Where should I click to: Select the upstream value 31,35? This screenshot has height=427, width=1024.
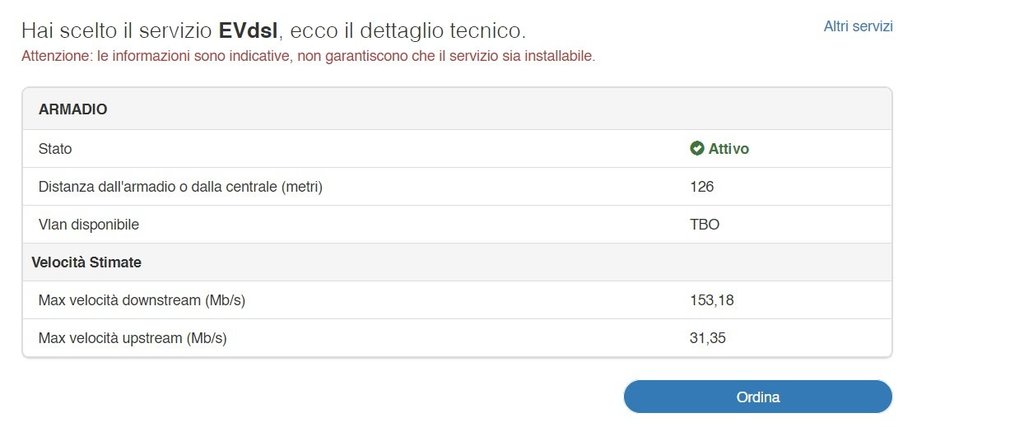pyautogui.click(x=708, y=339)
